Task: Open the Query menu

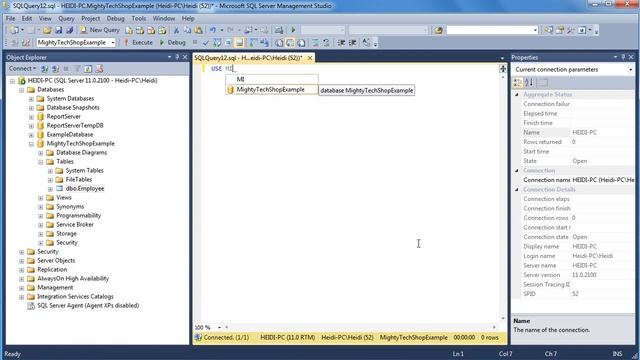Action: tap(66, 18)
